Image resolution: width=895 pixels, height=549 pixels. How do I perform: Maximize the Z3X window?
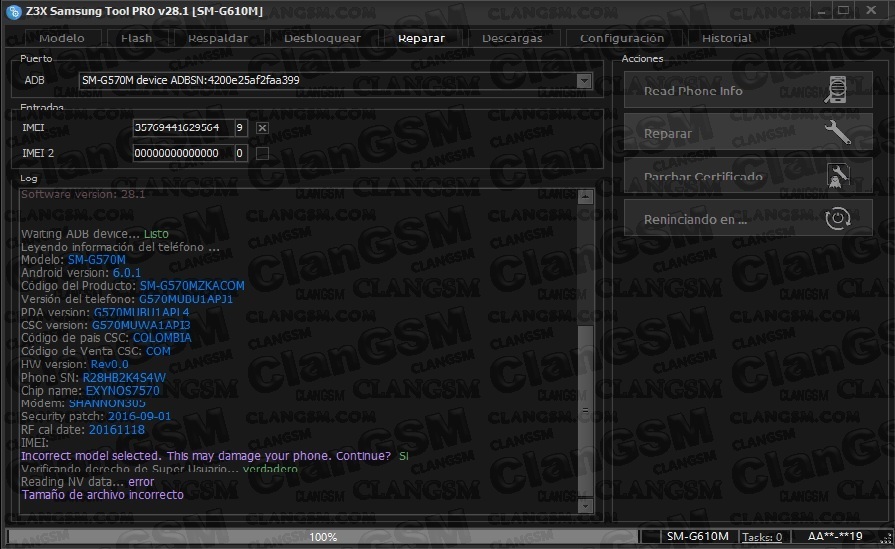click(844, 10)
